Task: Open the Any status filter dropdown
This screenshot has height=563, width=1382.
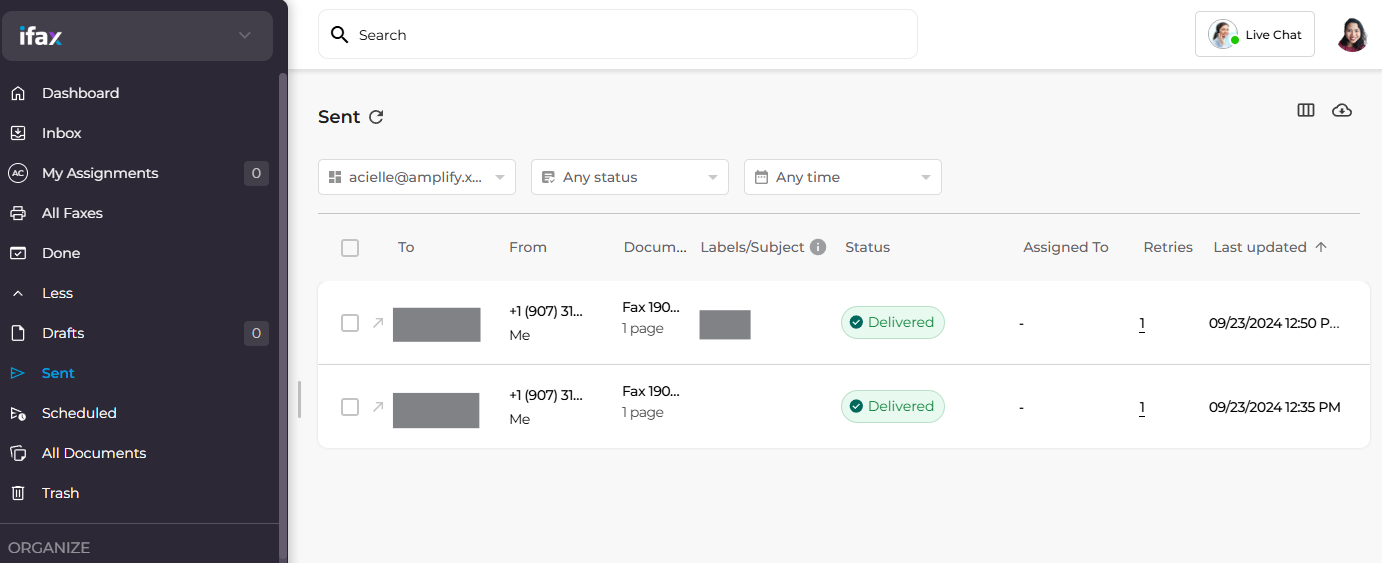Action: click(629, 177)
